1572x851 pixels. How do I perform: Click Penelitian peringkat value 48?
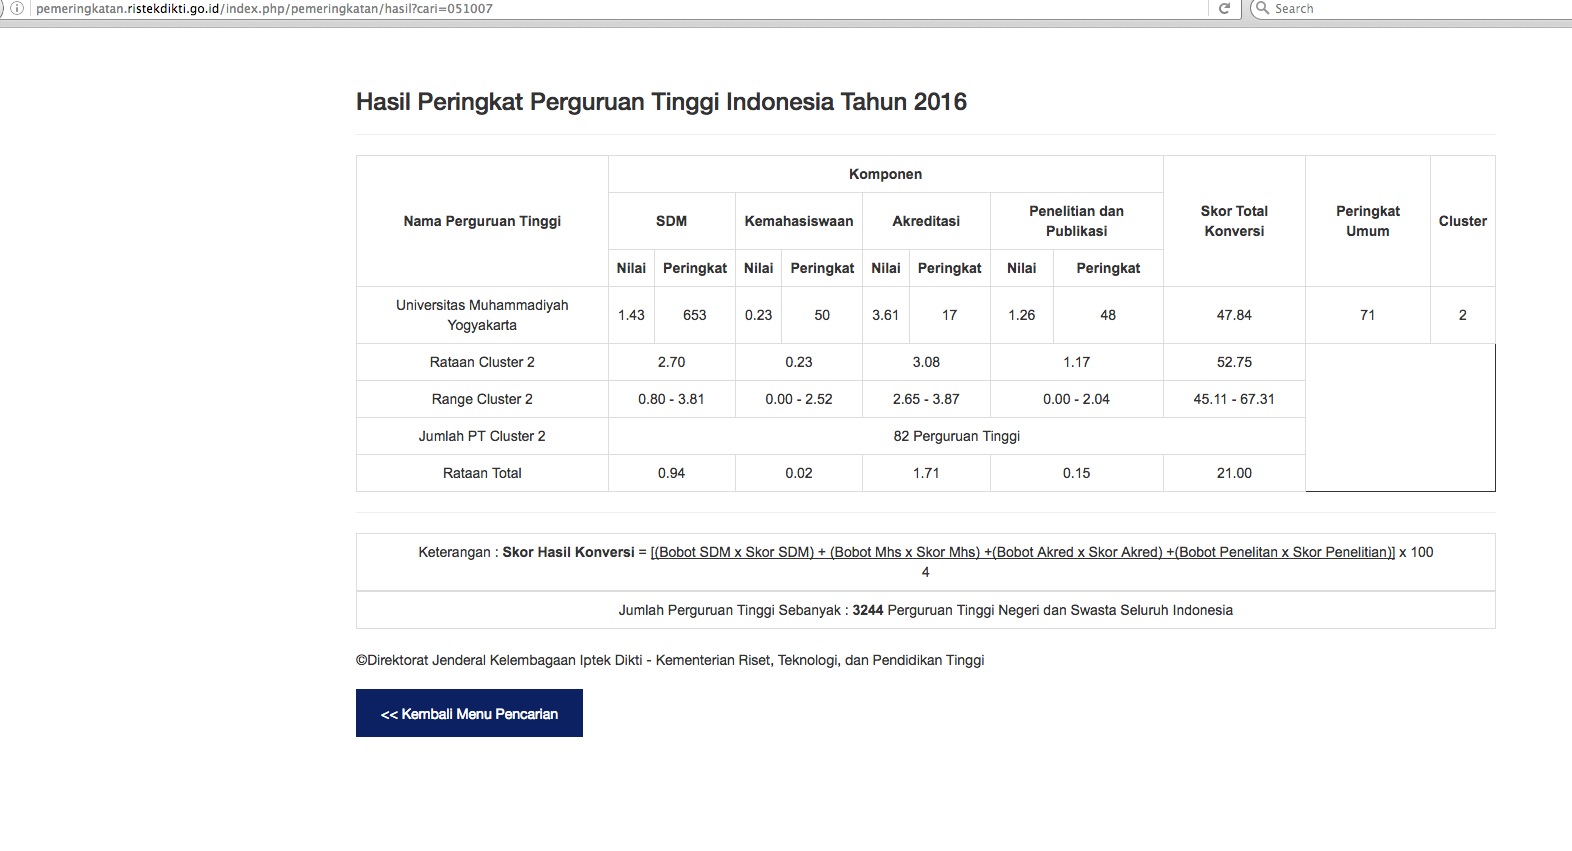coord(1108,315)
